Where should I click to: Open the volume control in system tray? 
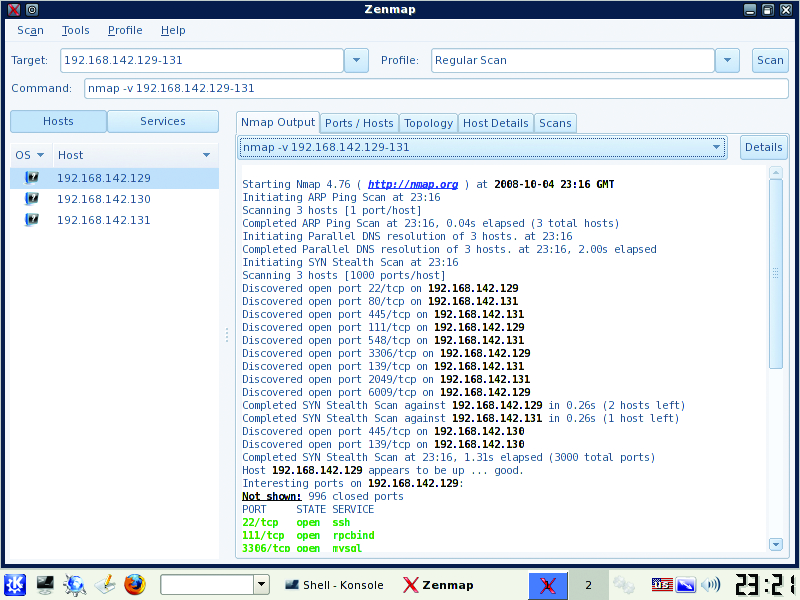click(711, 585)
